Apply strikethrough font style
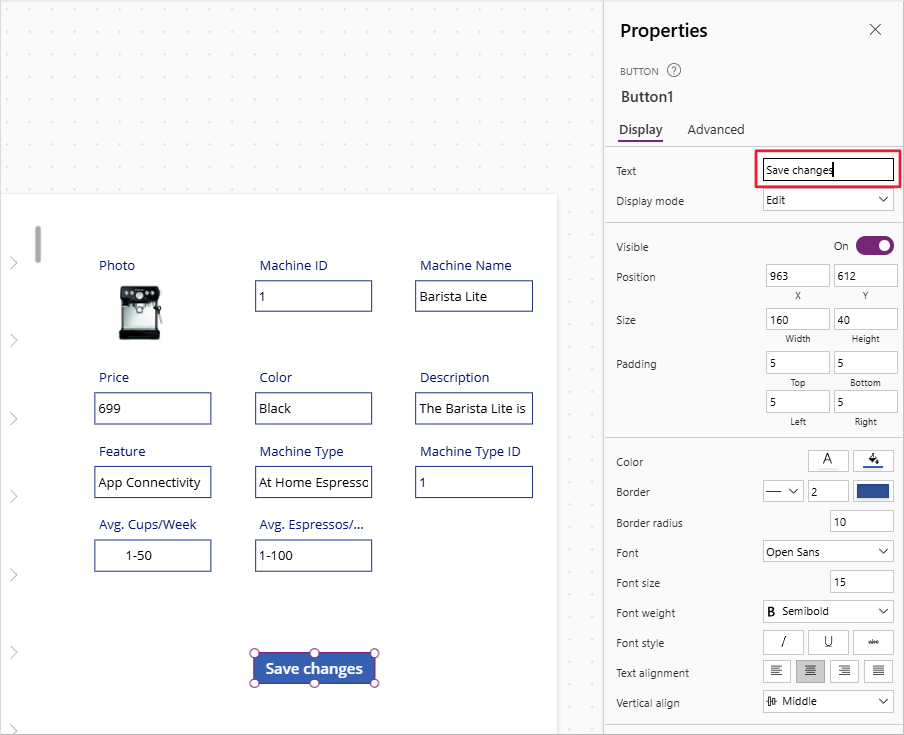 873,642
